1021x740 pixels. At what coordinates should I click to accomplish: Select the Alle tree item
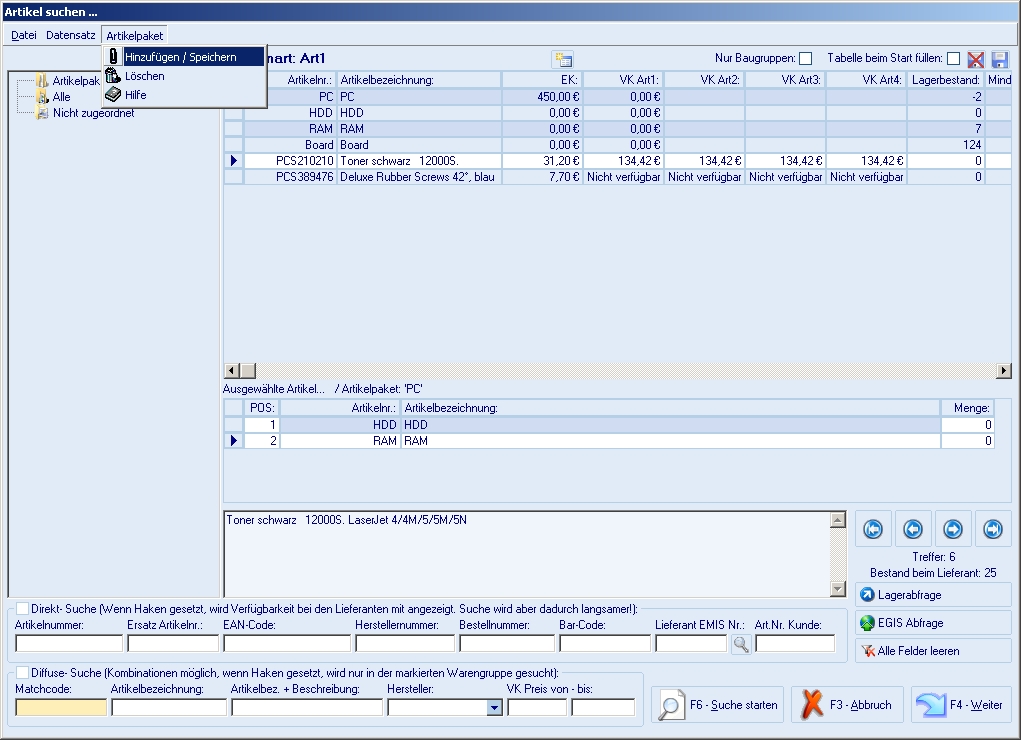click(x=61, y=97)
